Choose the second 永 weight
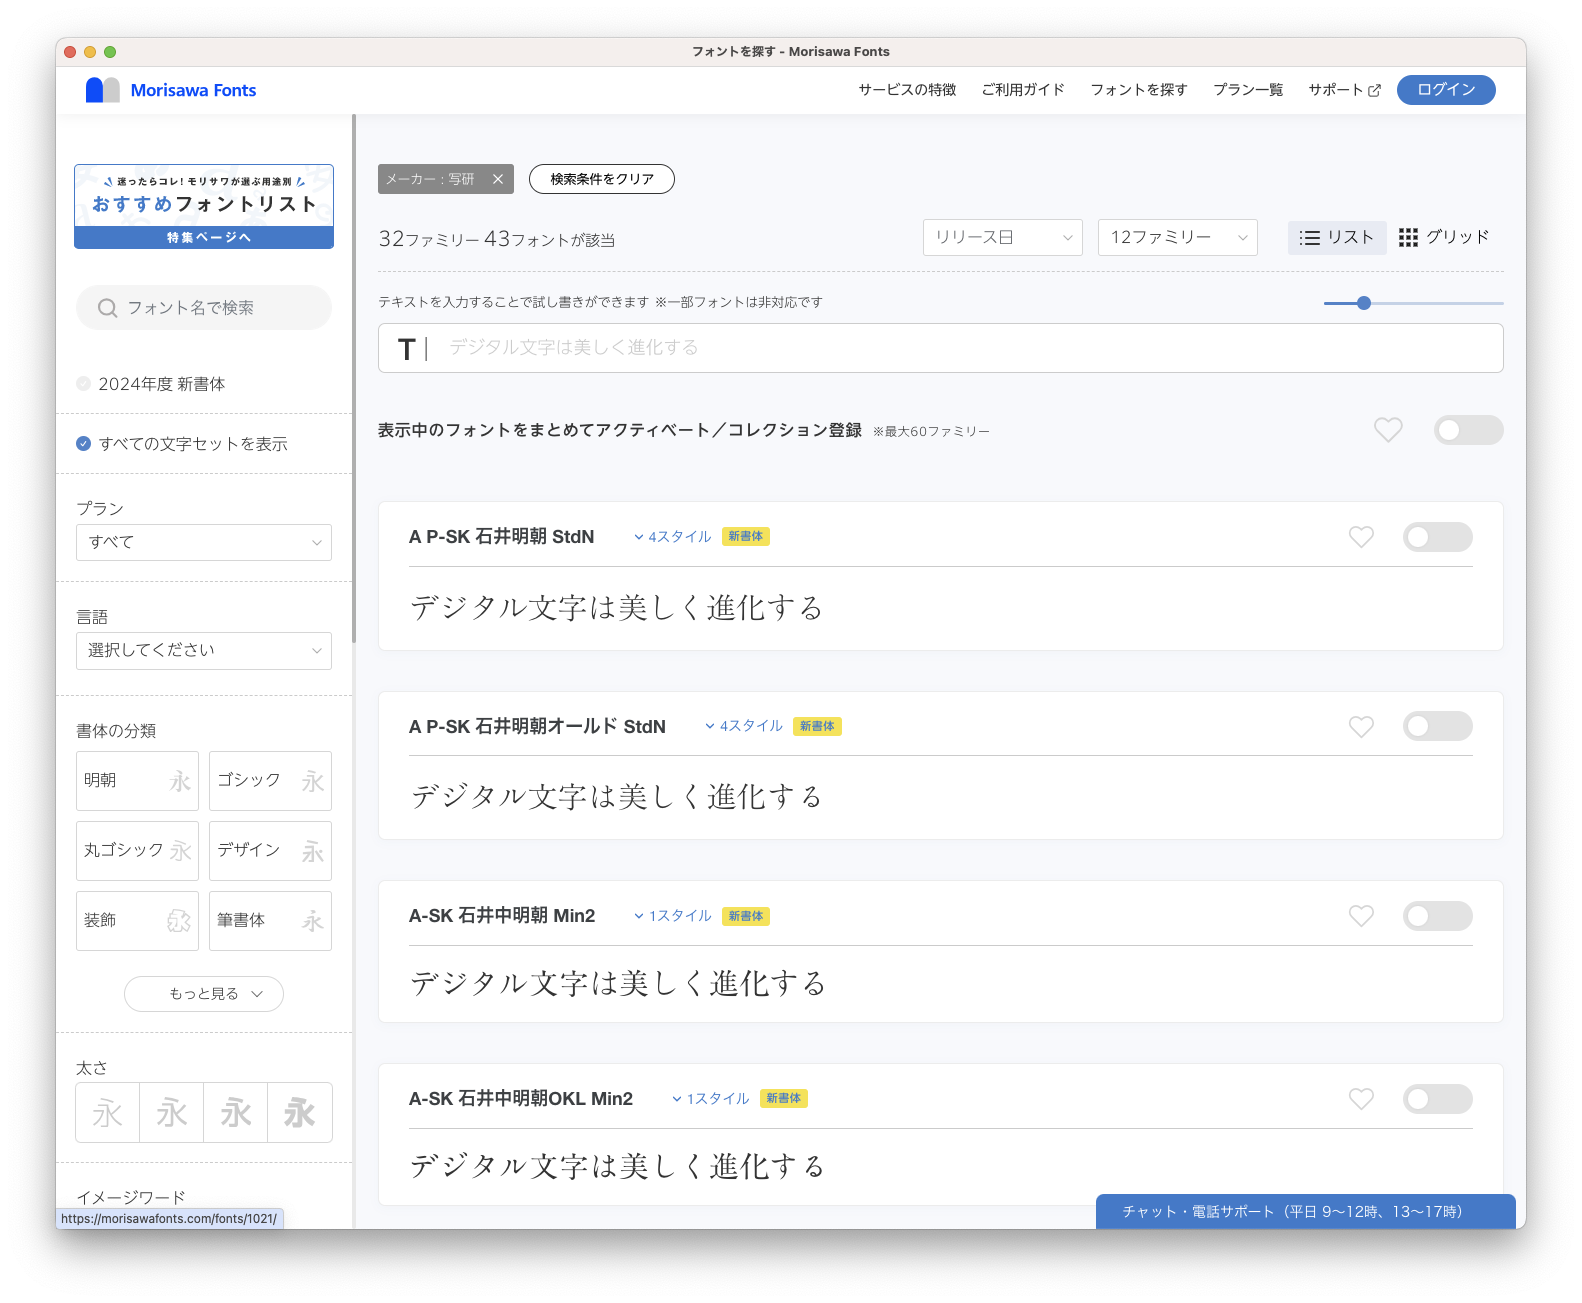This screenshot has width=1582, height=1303. [x=172, y=1112]
